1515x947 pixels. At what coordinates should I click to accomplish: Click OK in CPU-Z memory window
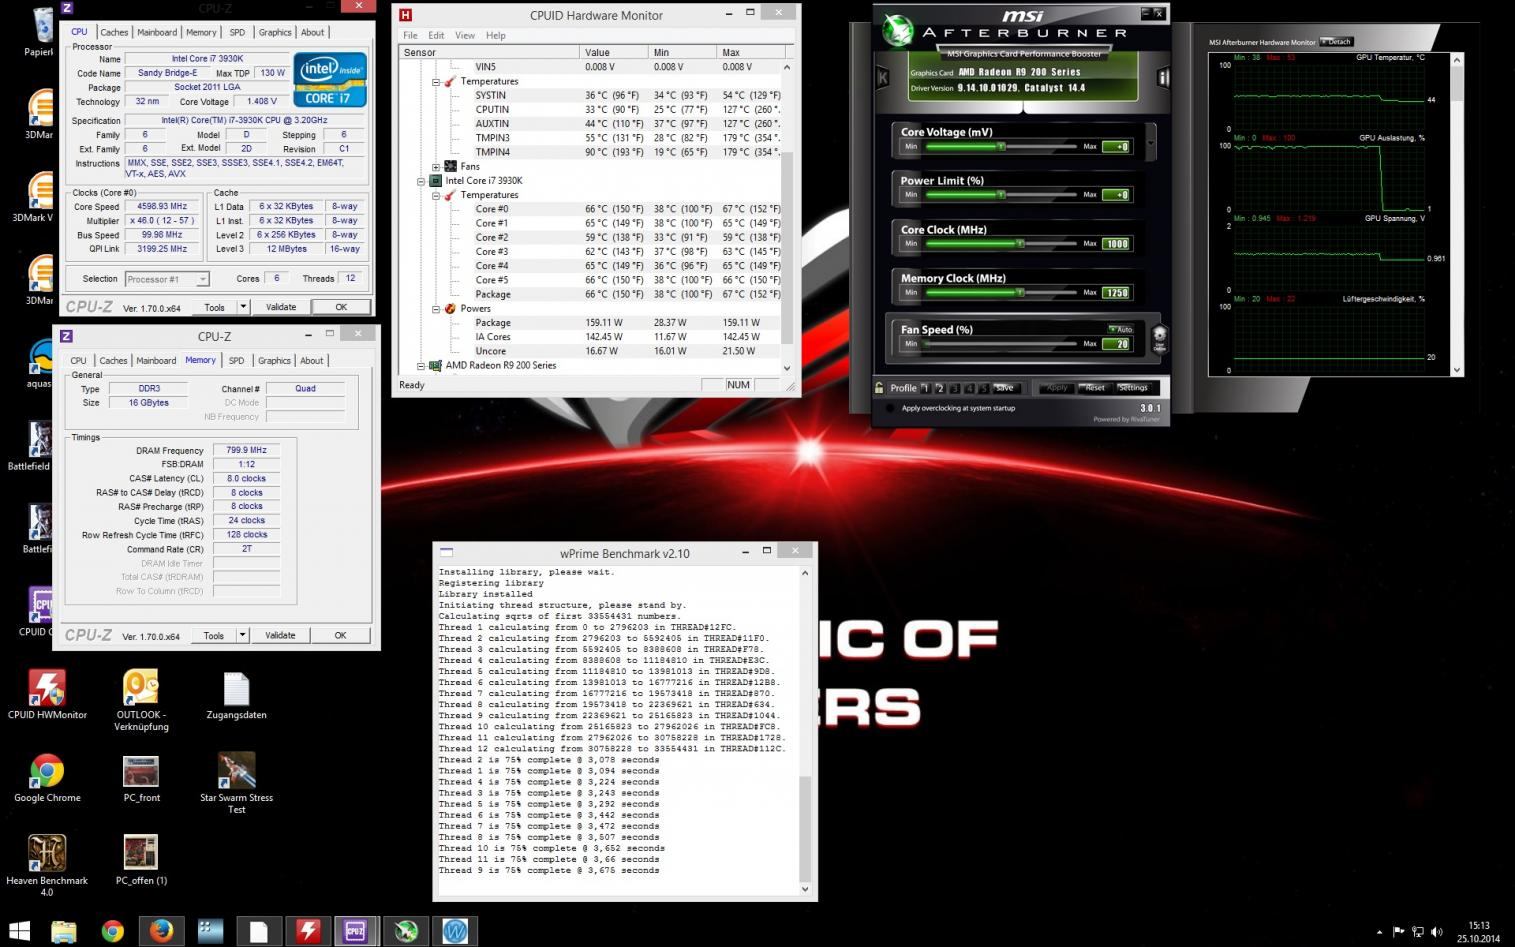click(340, 635)
